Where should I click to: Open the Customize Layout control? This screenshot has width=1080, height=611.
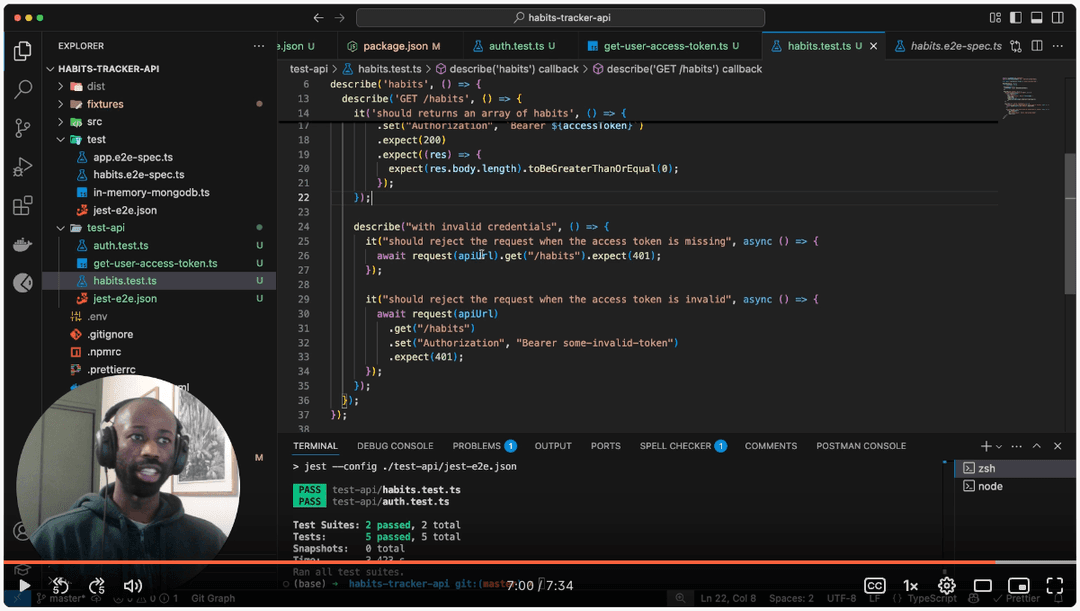pyautogui.click(x=993, y=17)
